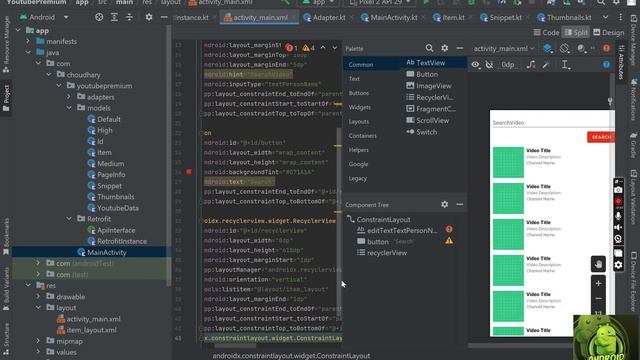Viewport: 640px width, 360px height.
Task: Collapse the models folder in project tree
Action: (x=69, y=108)
